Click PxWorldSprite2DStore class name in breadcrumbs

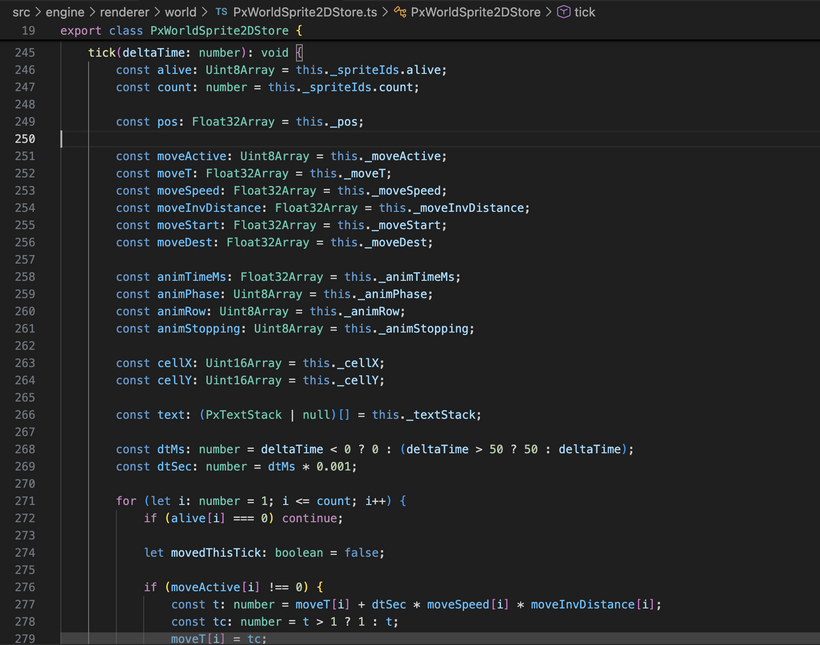pyautogui.click(x=475, y=12)
